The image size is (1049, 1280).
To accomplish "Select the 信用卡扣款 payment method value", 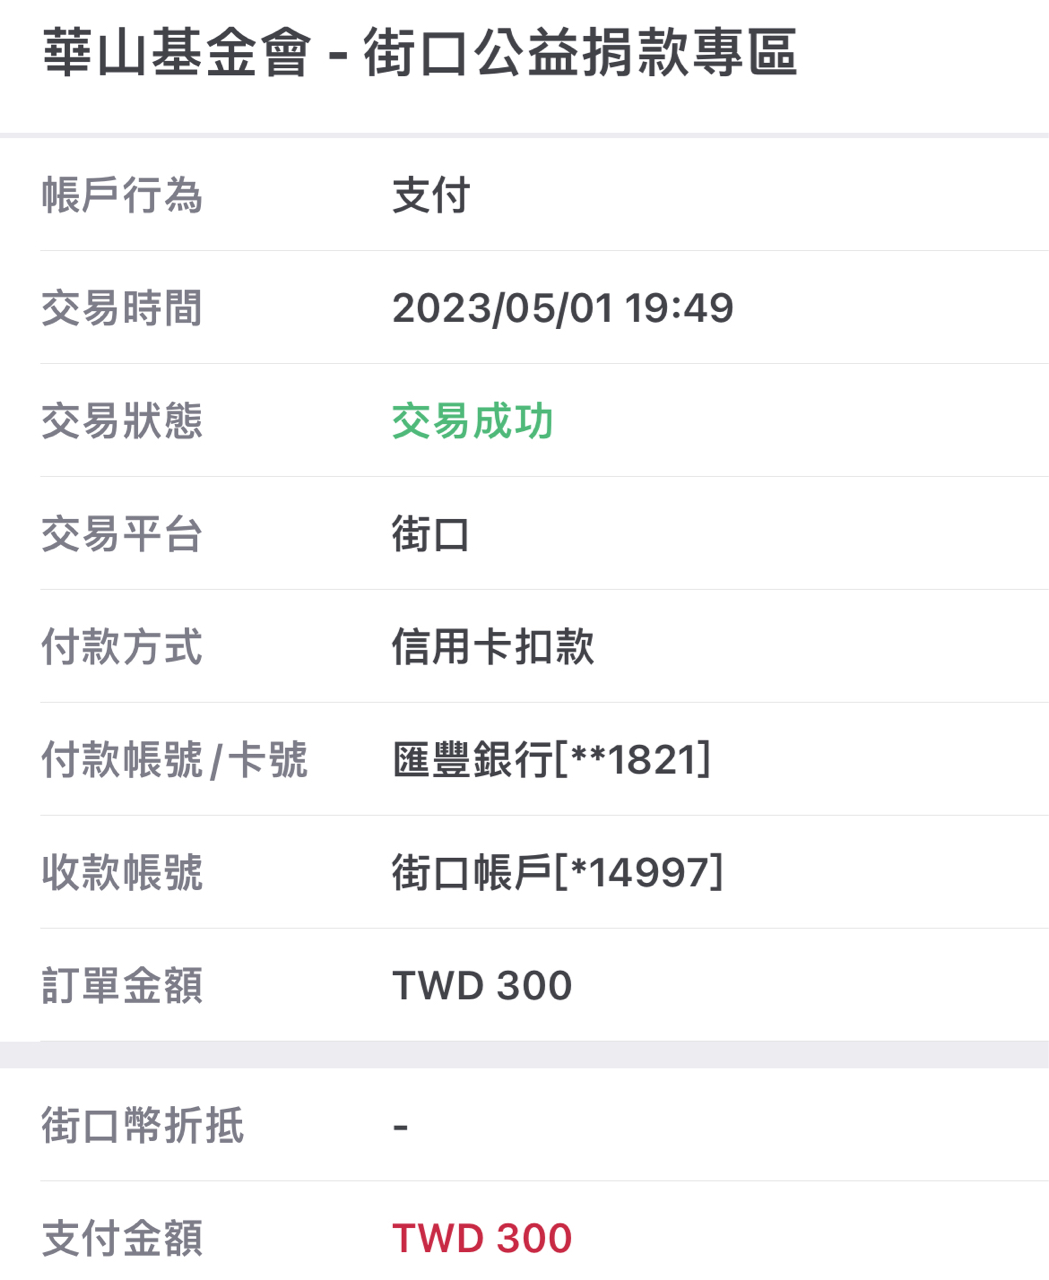I will pyautogui.click(x=493, y=647).
